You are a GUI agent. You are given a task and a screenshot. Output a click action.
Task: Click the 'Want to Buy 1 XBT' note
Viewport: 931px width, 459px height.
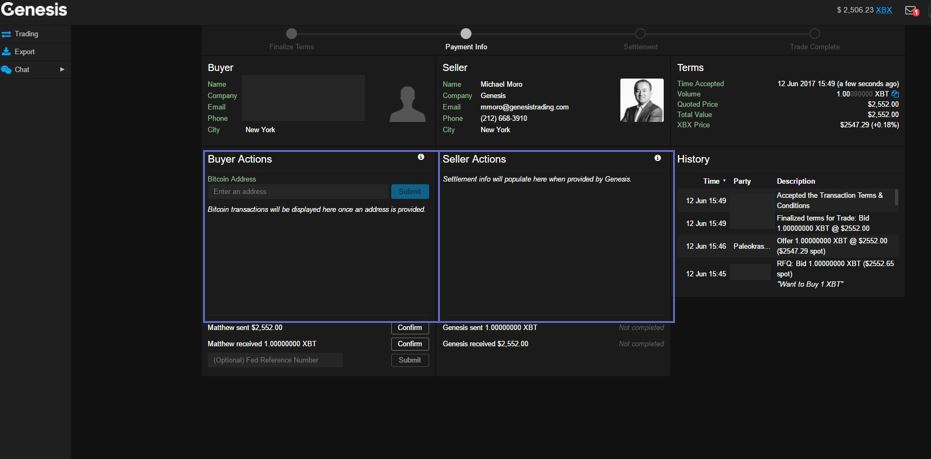(x=809, y=284)
